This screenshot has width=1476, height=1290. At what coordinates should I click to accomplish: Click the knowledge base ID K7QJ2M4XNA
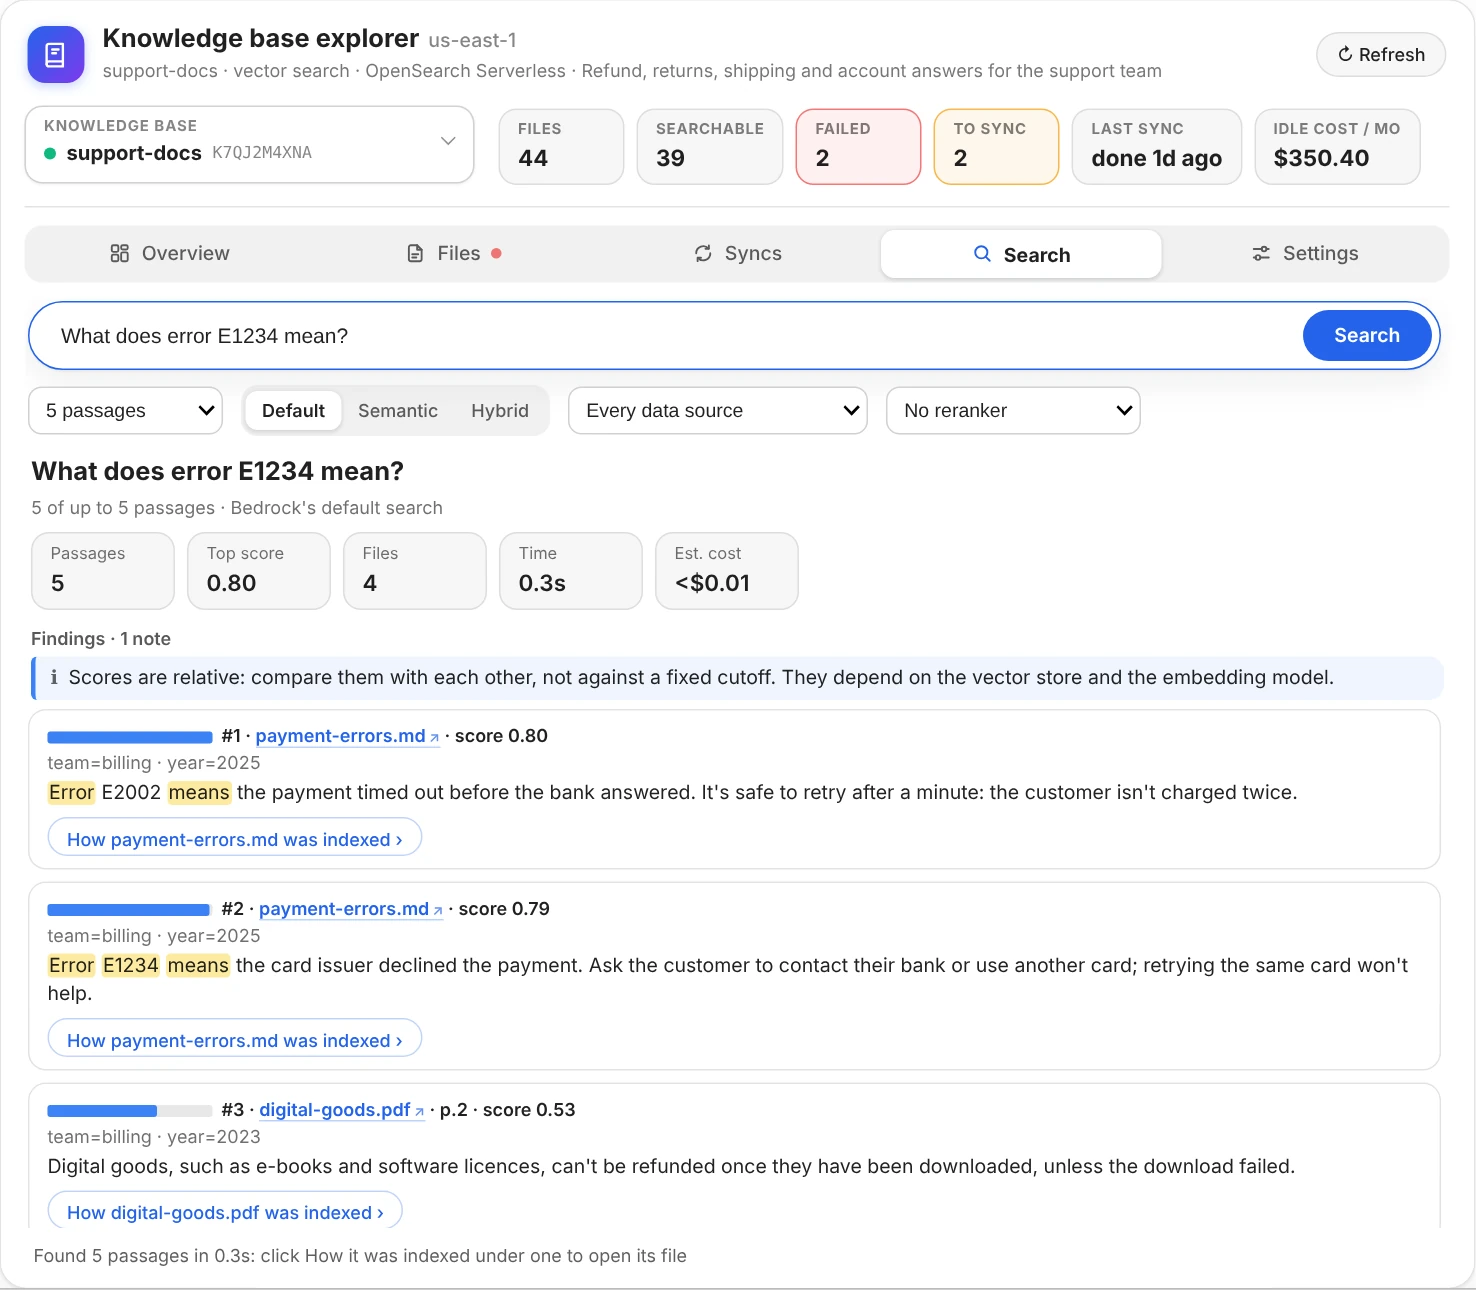click(262, 153)
